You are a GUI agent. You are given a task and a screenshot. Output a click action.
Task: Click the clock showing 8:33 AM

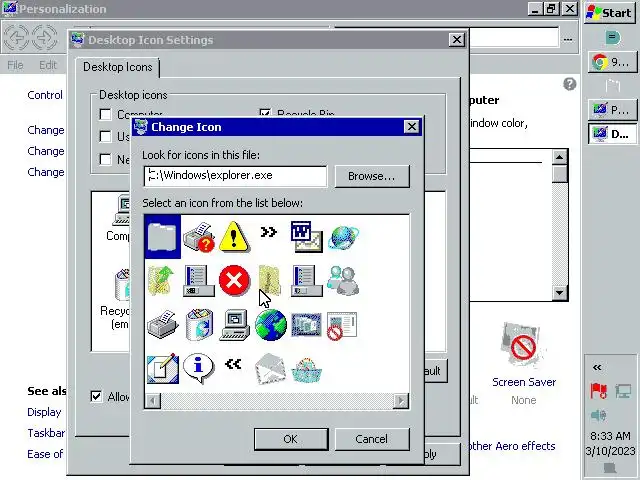point(610,436)
